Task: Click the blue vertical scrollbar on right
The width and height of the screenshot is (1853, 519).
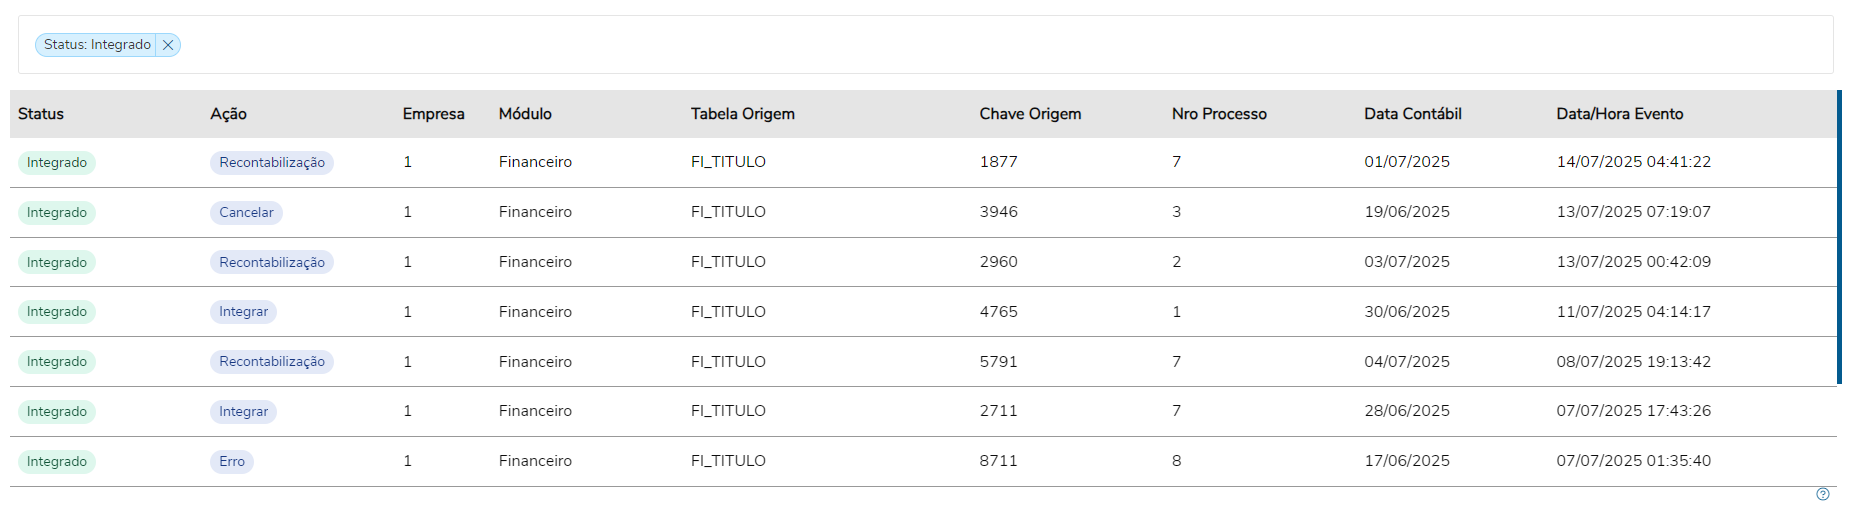Action: [x=1839, y=237]
